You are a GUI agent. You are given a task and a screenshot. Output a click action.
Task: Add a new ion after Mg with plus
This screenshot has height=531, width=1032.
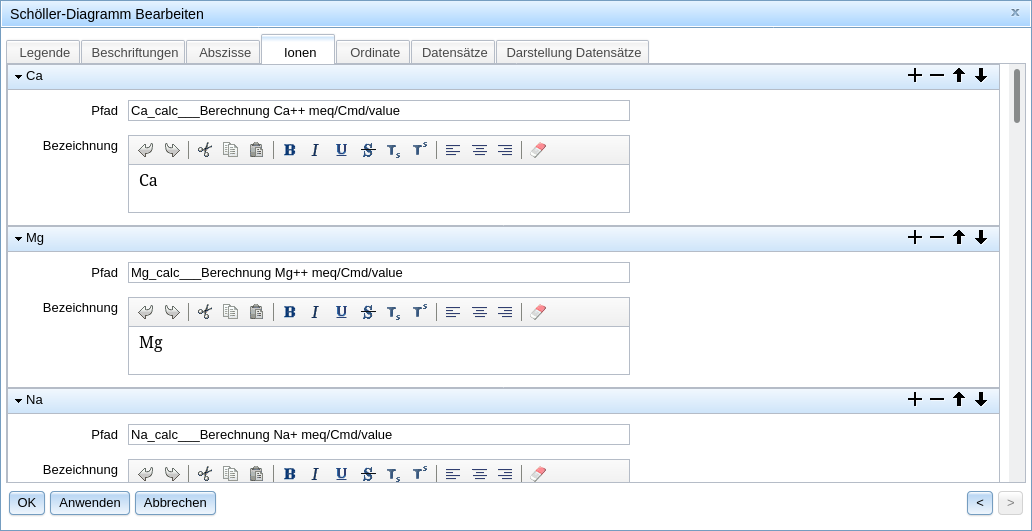point(915,238)
